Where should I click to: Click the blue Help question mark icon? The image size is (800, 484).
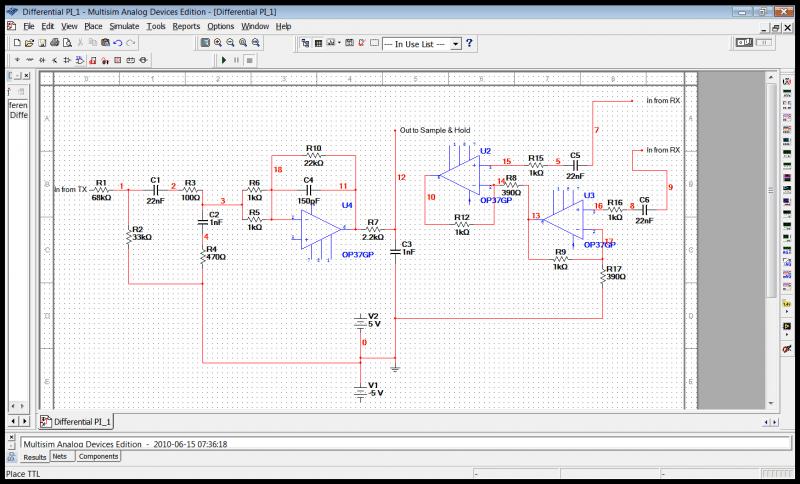point(469,44)
